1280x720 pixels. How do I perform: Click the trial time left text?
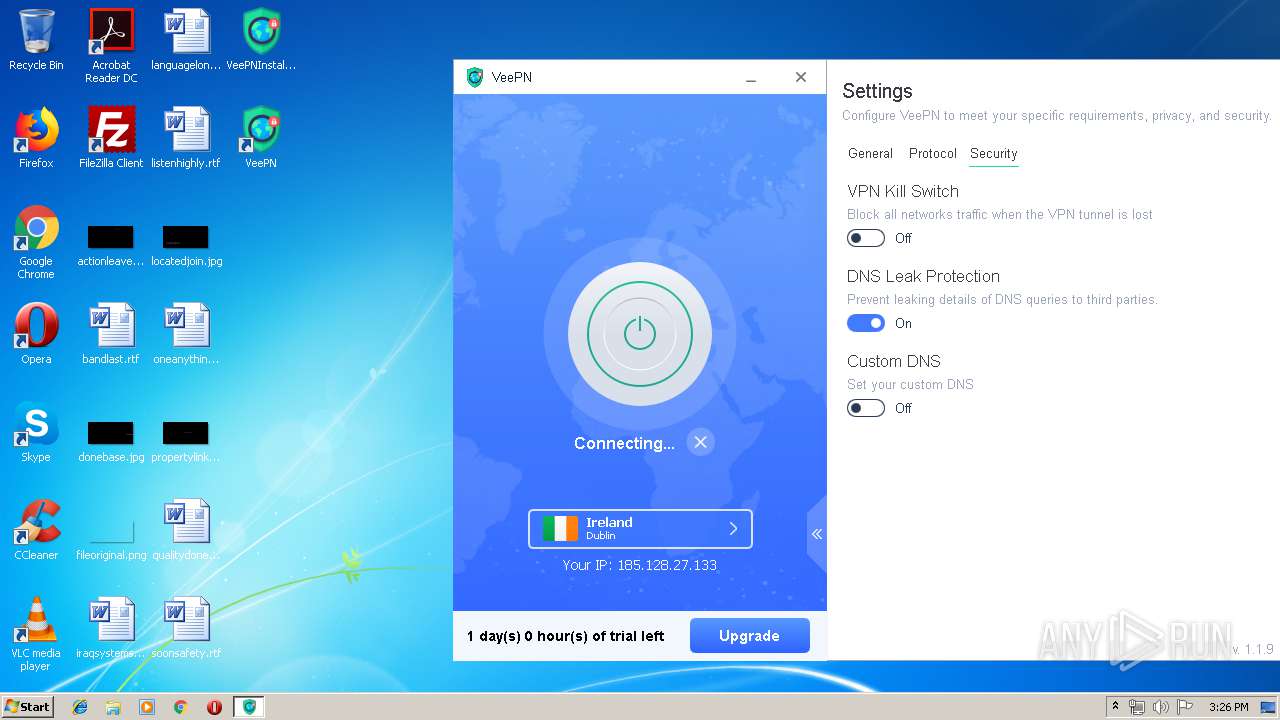565,636
